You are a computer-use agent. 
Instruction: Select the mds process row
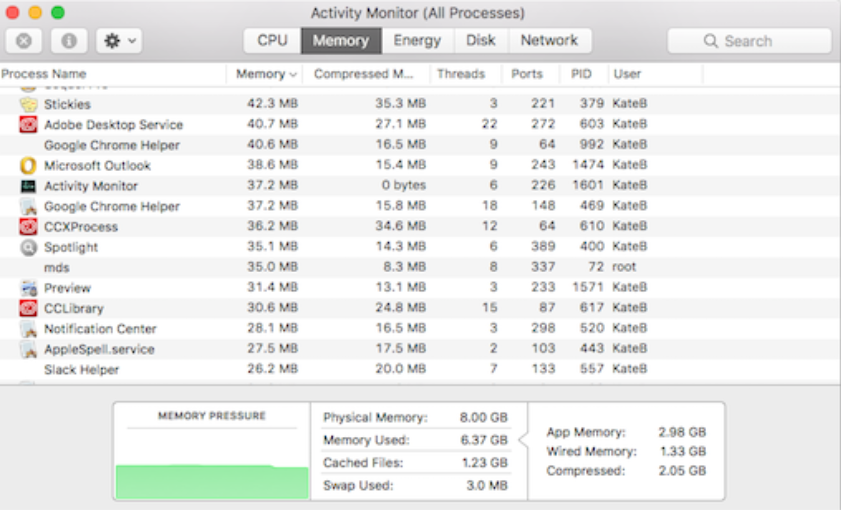420,267
